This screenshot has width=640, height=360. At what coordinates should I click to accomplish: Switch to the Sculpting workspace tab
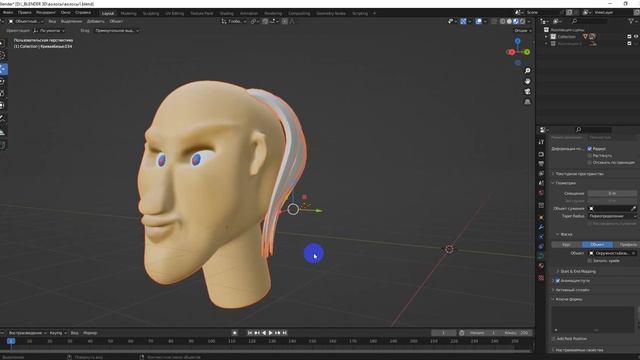(151, 13)
